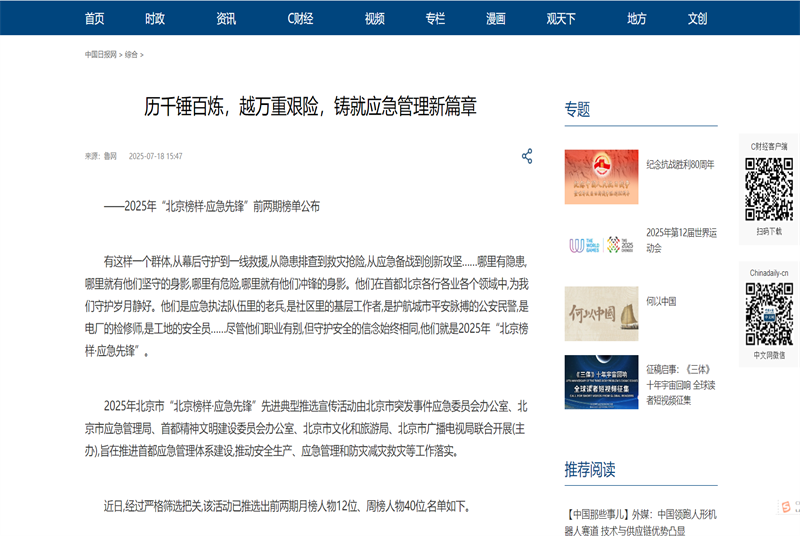
Task: Select 观天下 in the top menu
Action: (561, 18)
